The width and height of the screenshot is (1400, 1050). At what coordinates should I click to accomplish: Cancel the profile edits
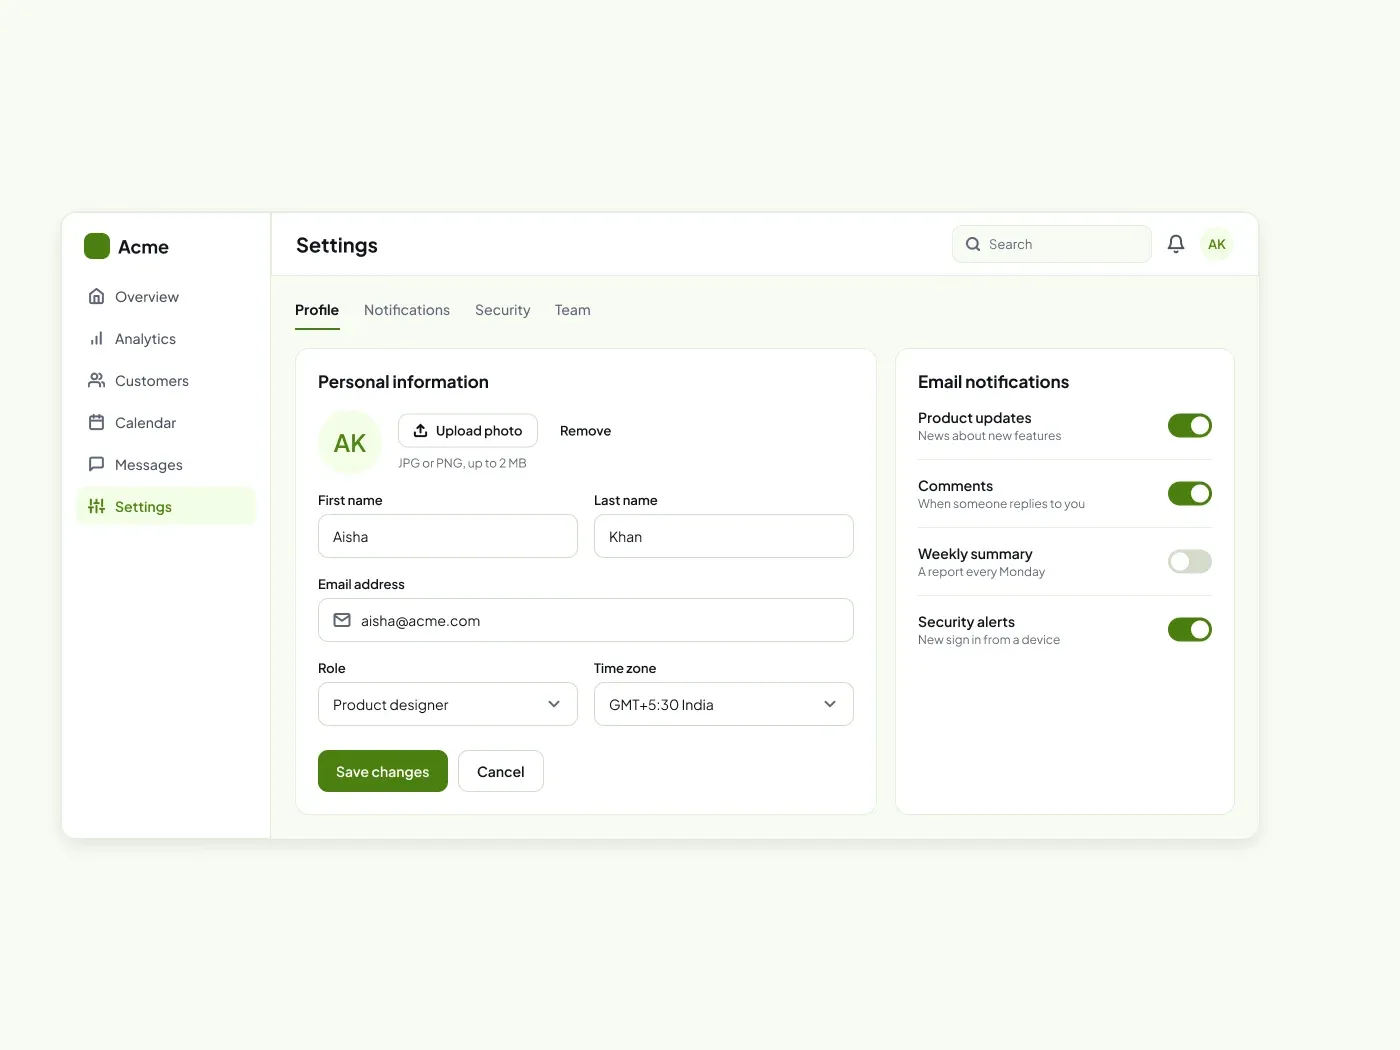pos(501,771)
